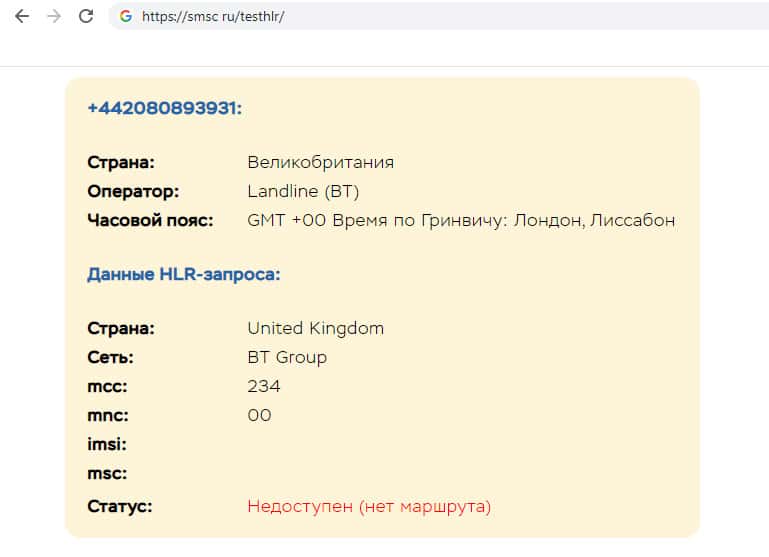Click the browser back arrow

22,16
